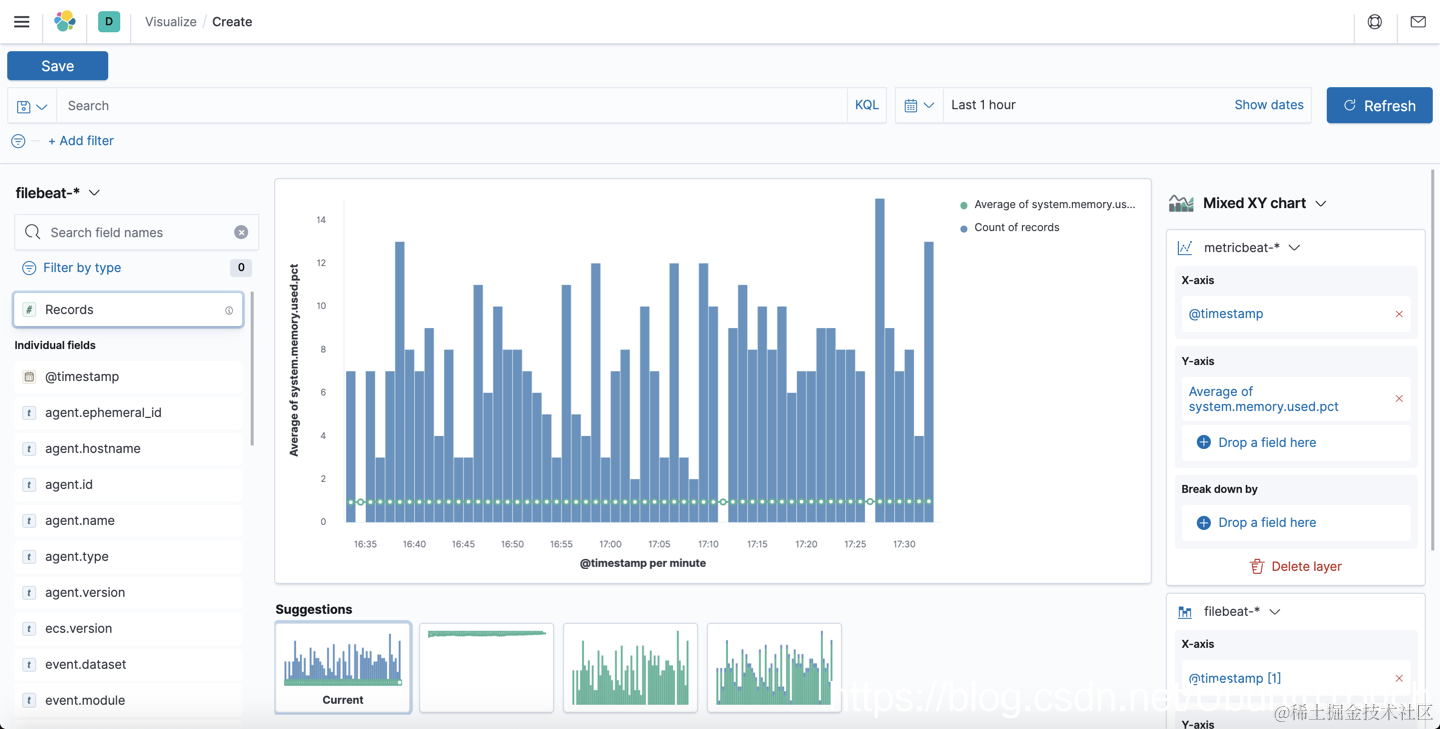Select the agent.name field
Screen dimensions: 1440x729
click(128, 521)
